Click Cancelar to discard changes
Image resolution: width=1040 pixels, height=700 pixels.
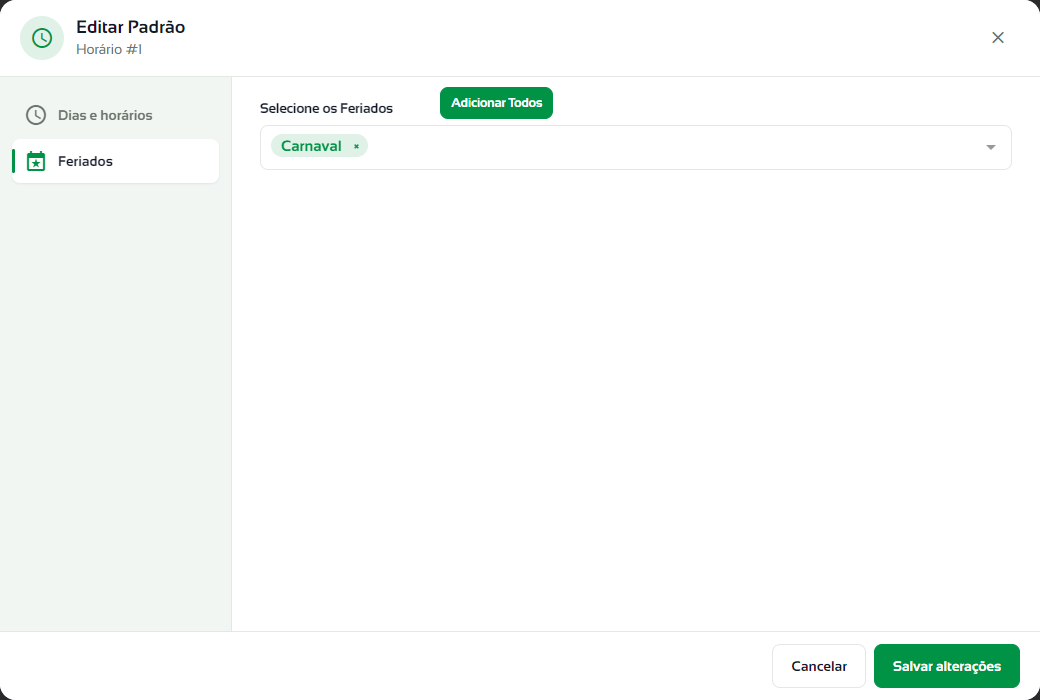pos(818,665)
